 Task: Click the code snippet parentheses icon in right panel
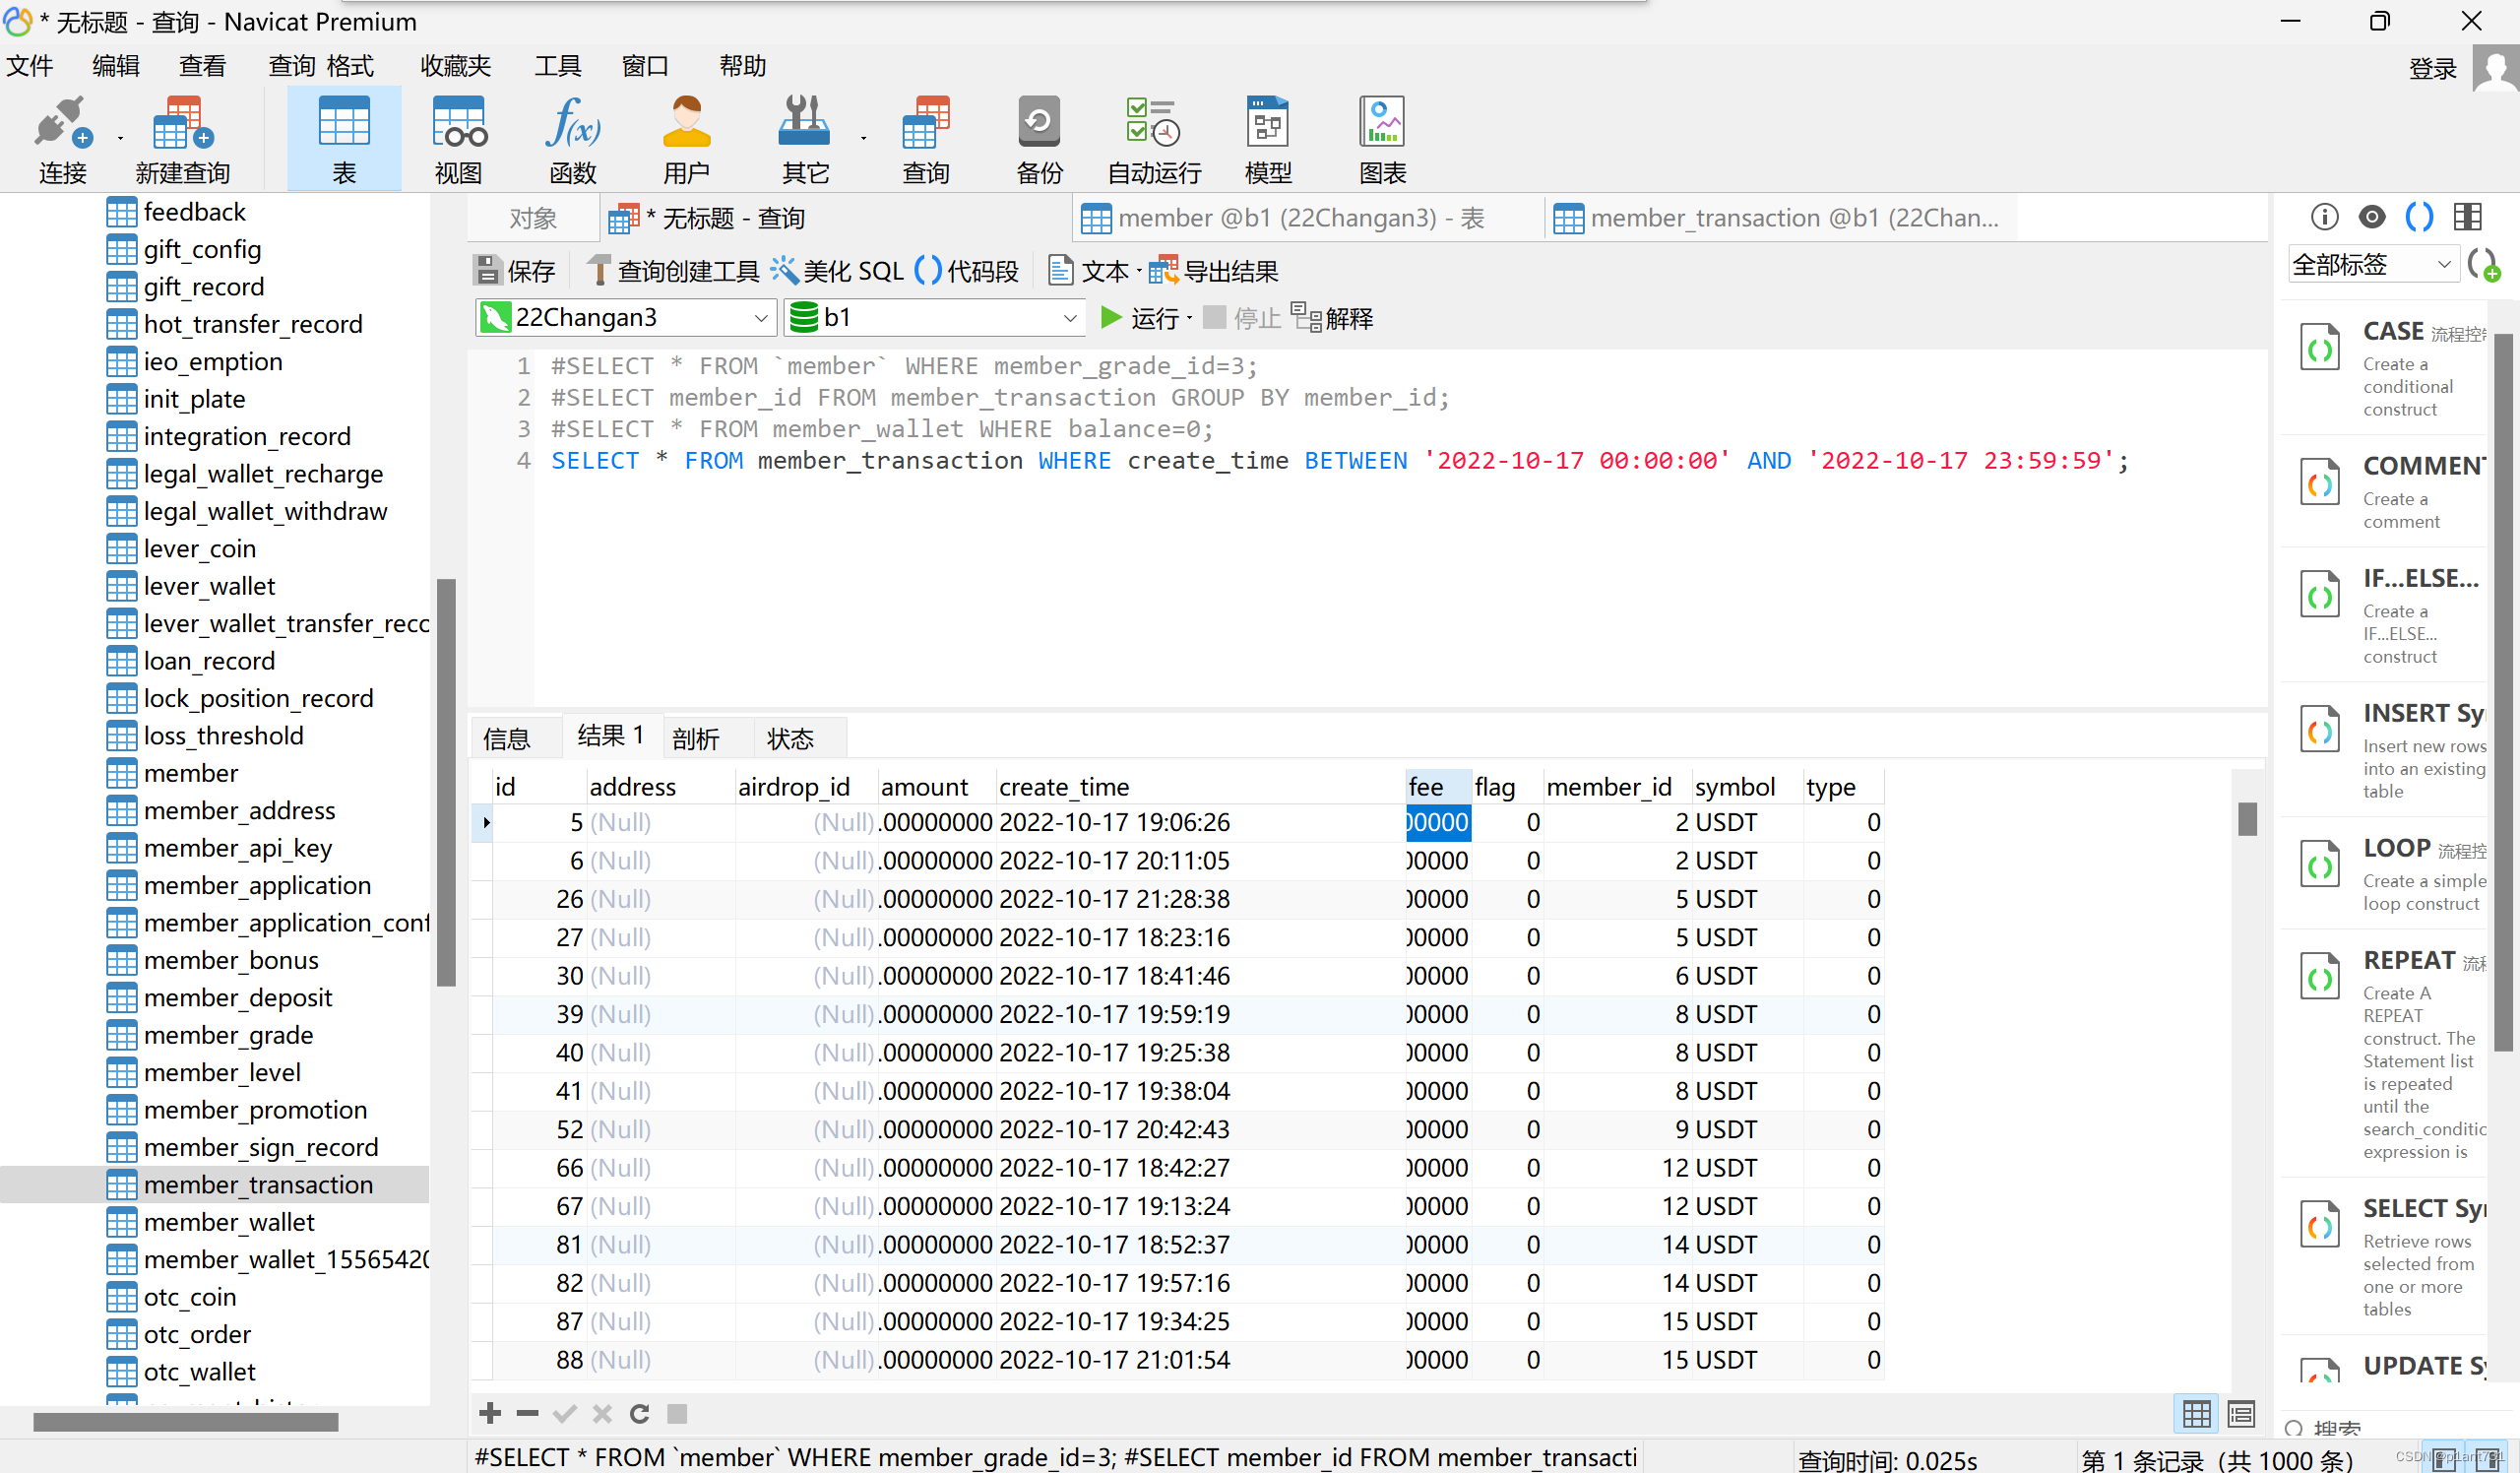click(2419, 216)
